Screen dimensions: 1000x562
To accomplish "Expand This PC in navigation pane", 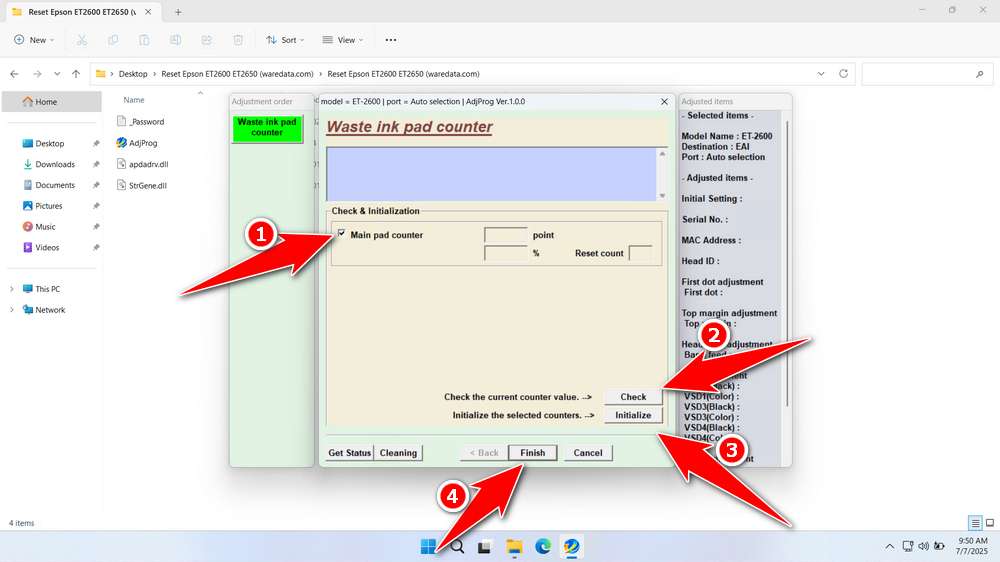I will (x=11, y=289).
